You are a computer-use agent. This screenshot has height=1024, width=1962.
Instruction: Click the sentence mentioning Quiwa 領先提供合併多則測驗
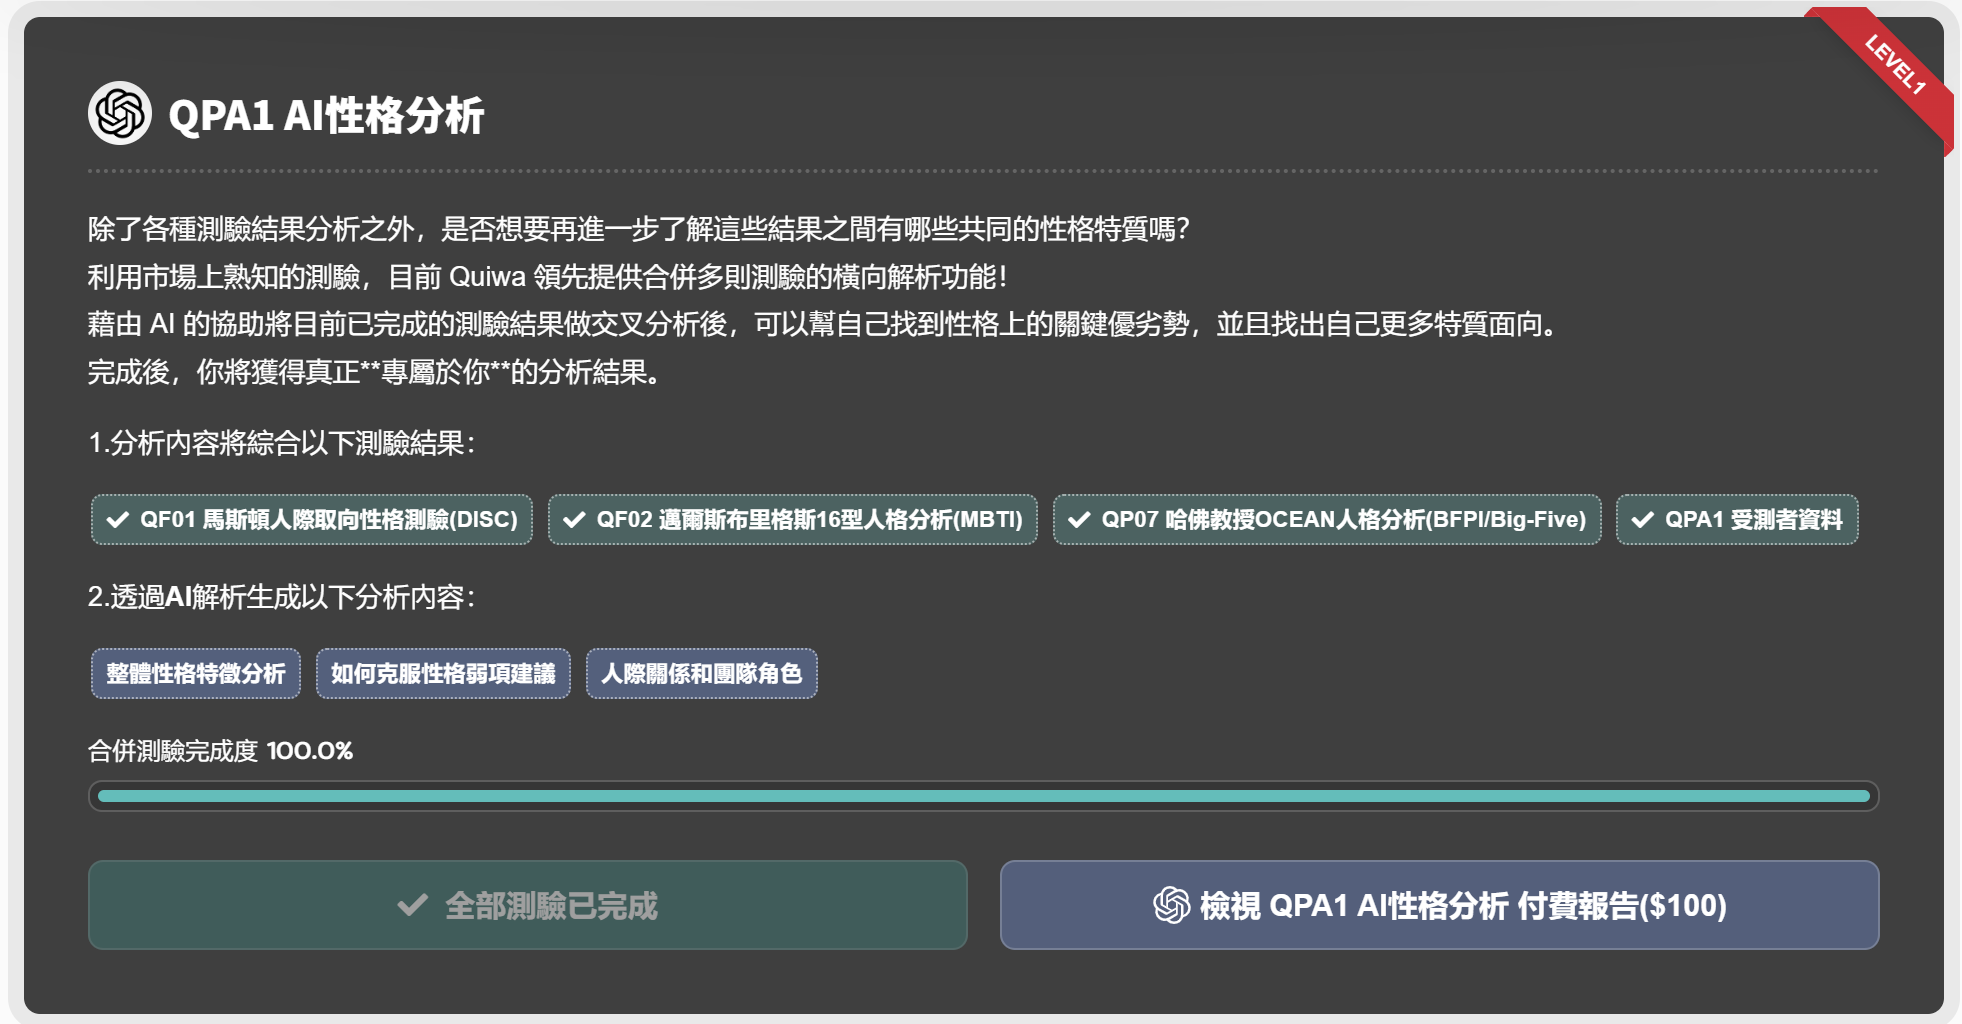[548, 277]
